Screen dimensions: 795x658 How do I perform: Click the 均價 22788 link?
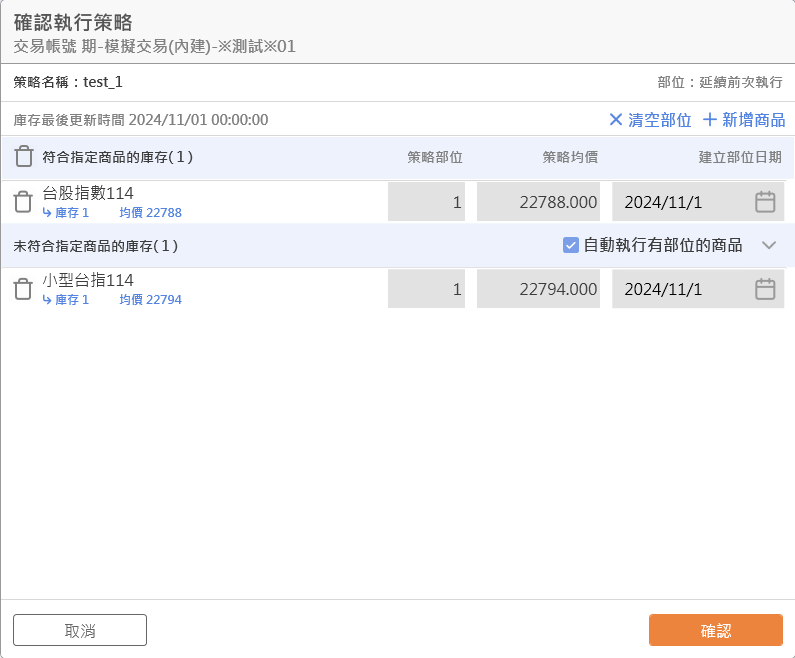pyautogui.click(x=150, y=213)
